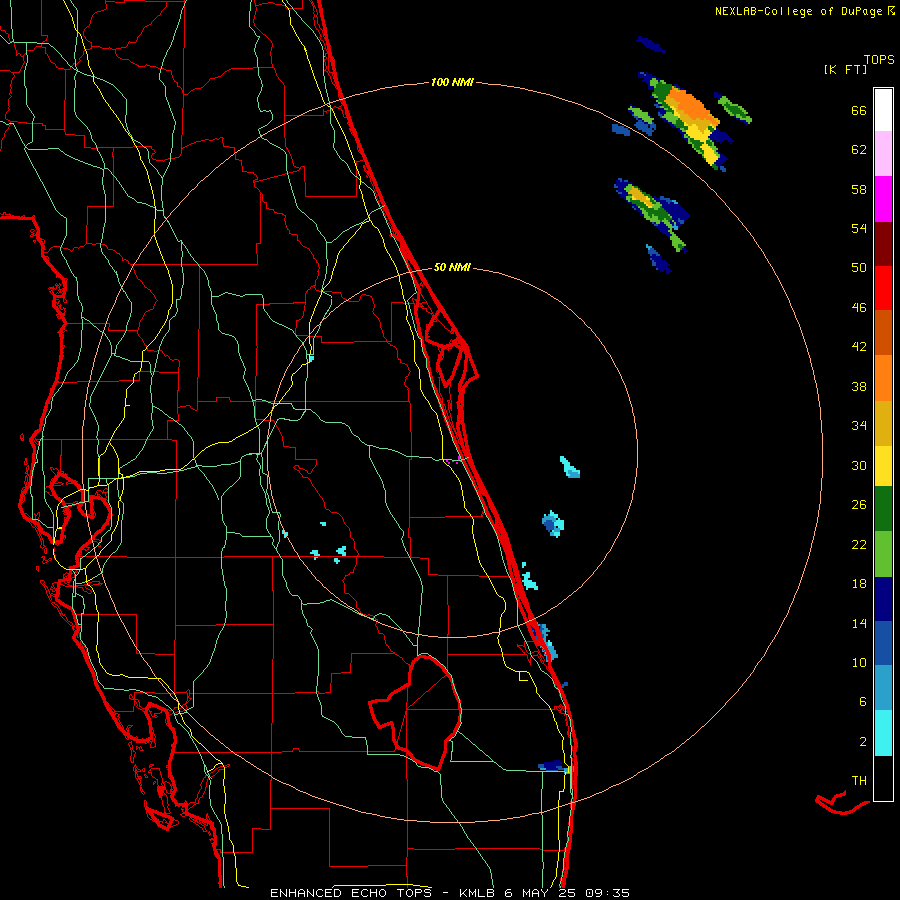Click the light green legend swatch between 22 and 18
The height and width of the screenshot is (900, 900).
click(883, 554)
